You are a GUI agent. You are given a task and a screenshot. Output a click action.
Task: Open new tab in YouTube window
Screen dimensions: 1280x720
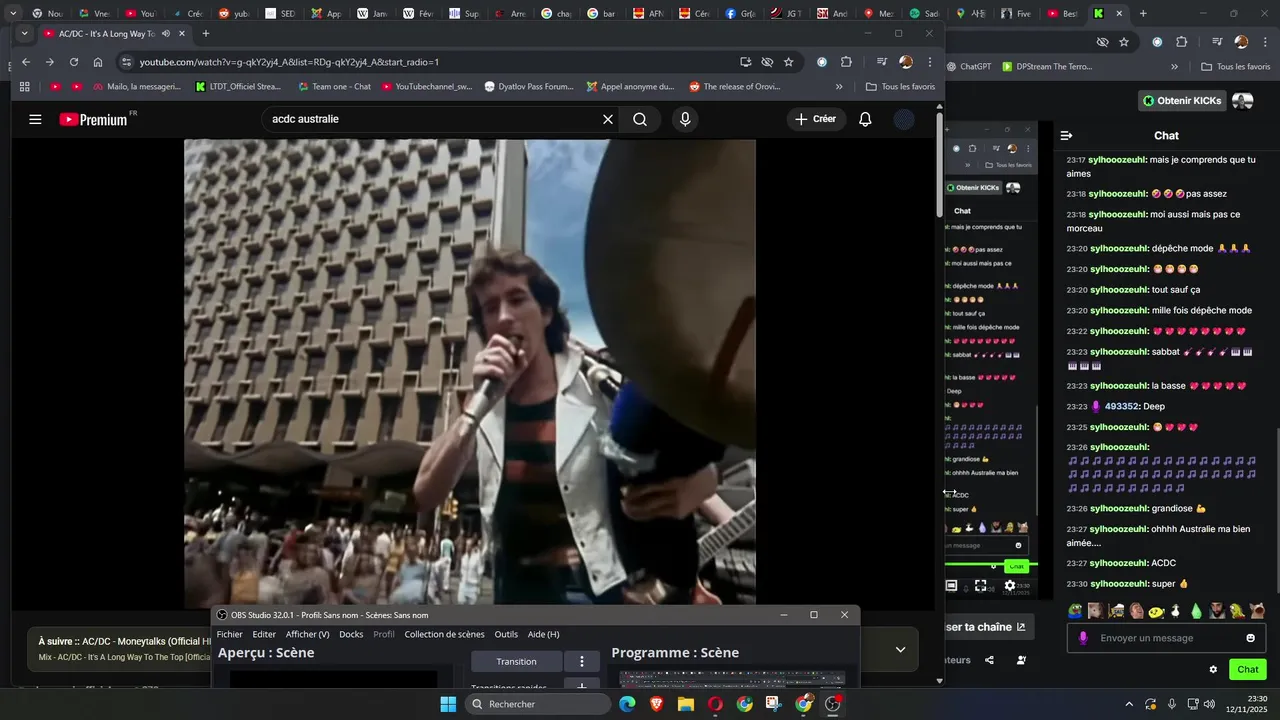pos(206,34)
